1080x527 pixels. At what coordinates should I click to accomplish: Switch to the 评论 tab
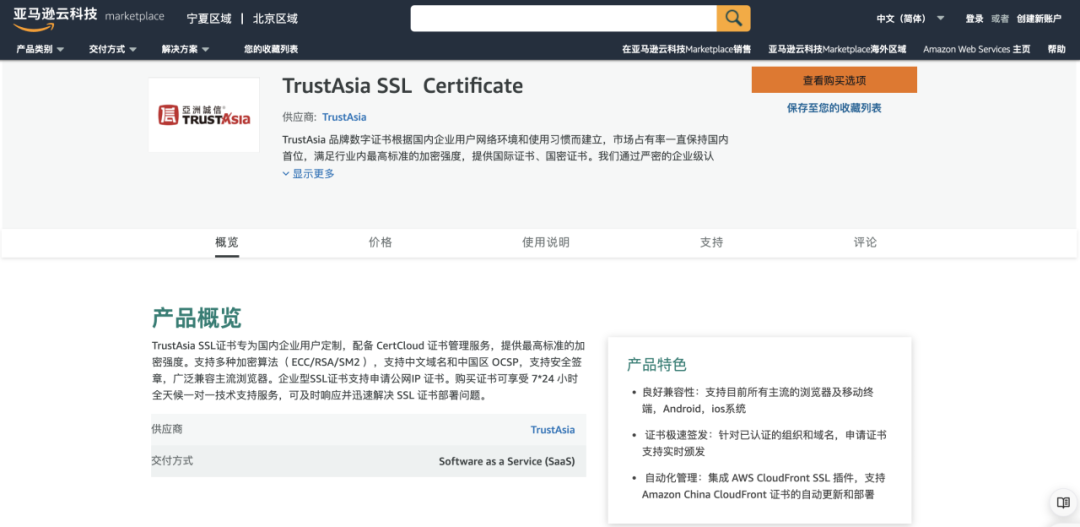pyautogui.click(x=865, y=242)
